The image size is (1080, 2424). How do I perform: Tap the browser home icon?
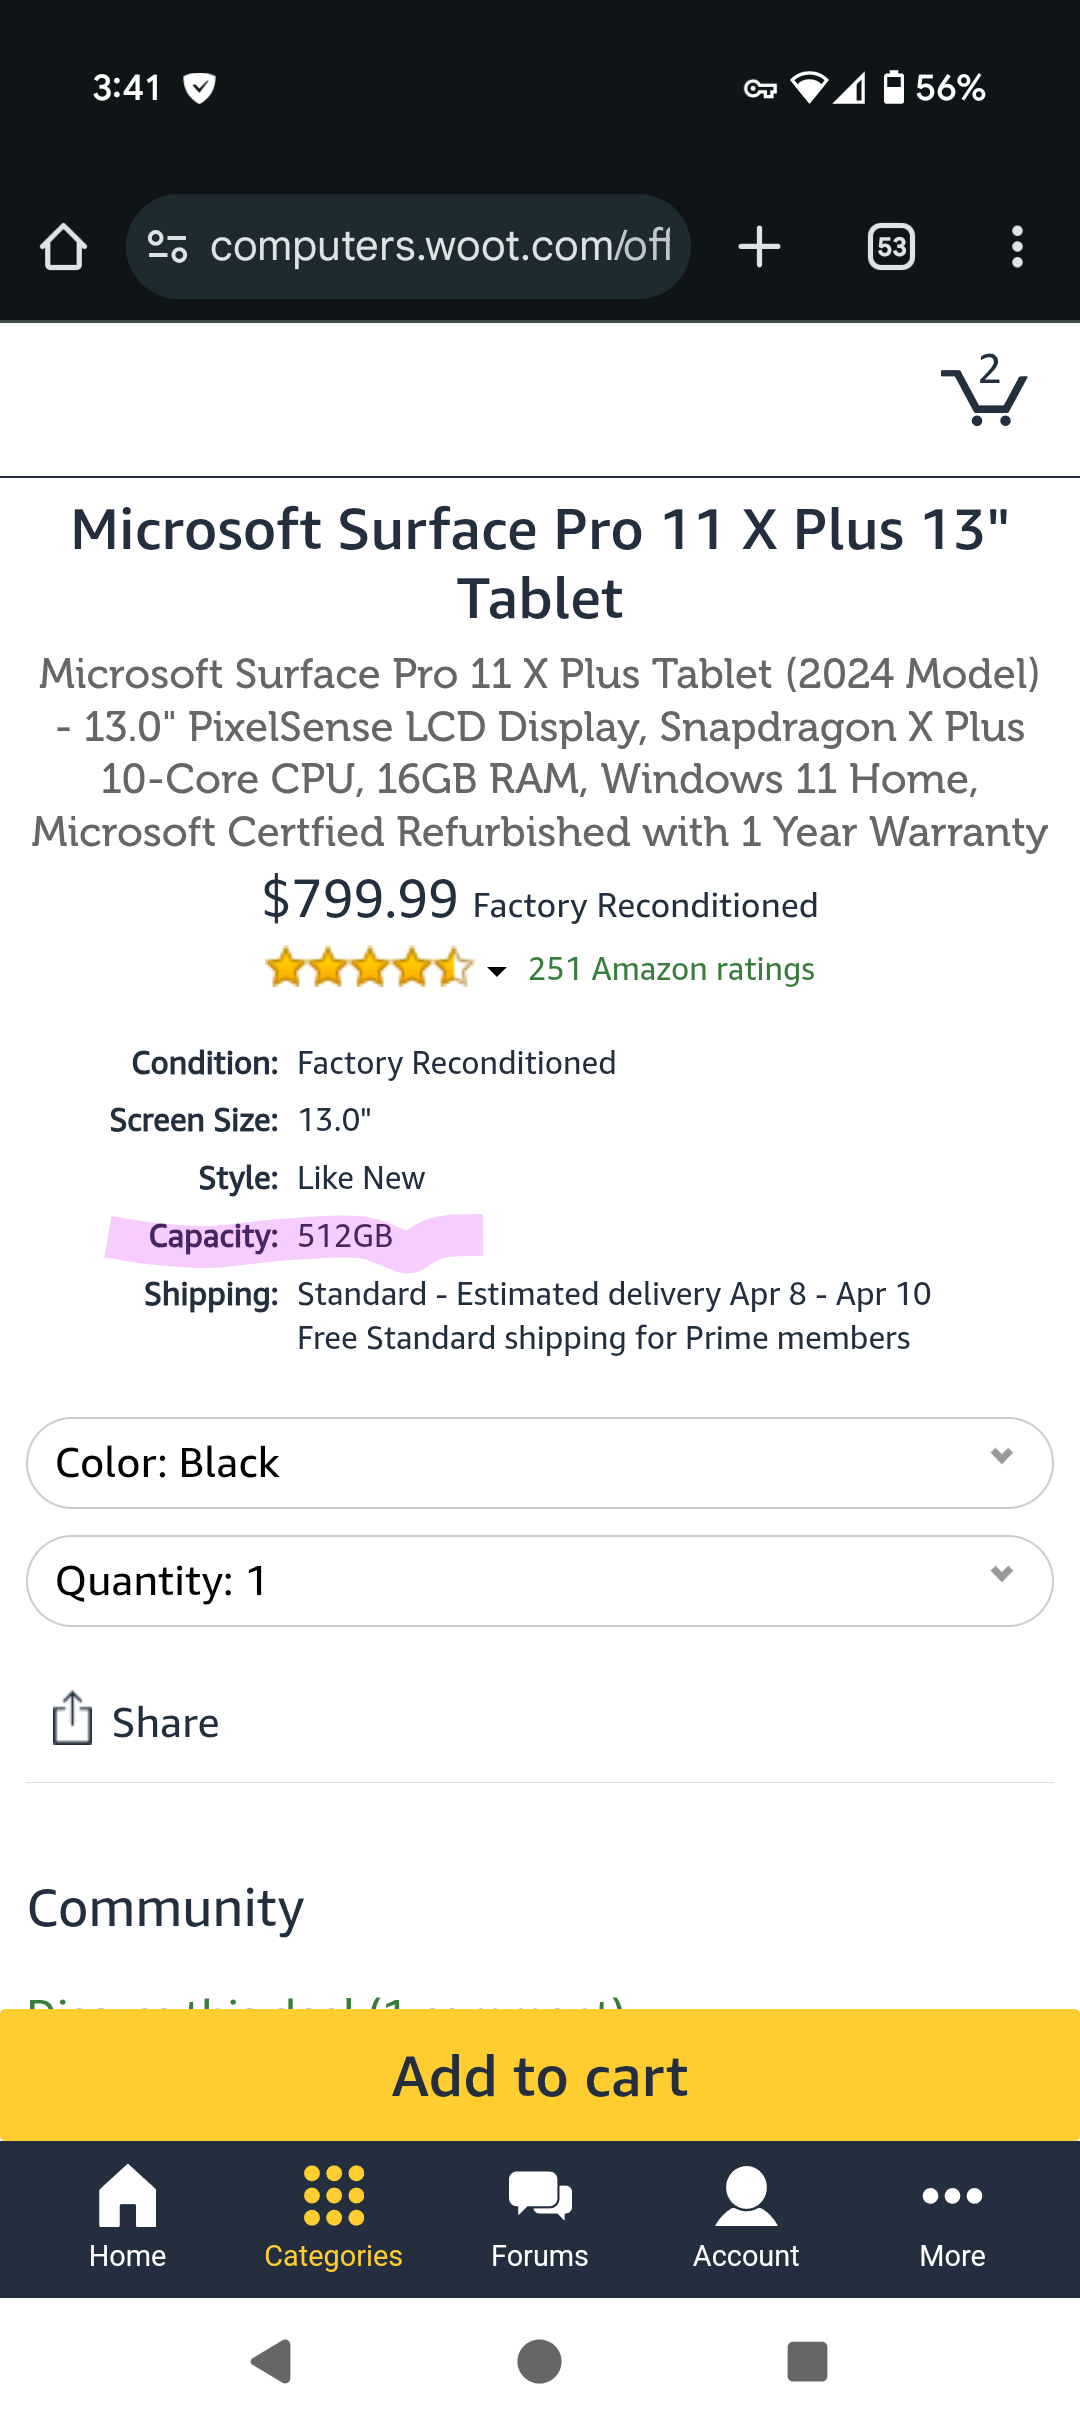point(63,247)
